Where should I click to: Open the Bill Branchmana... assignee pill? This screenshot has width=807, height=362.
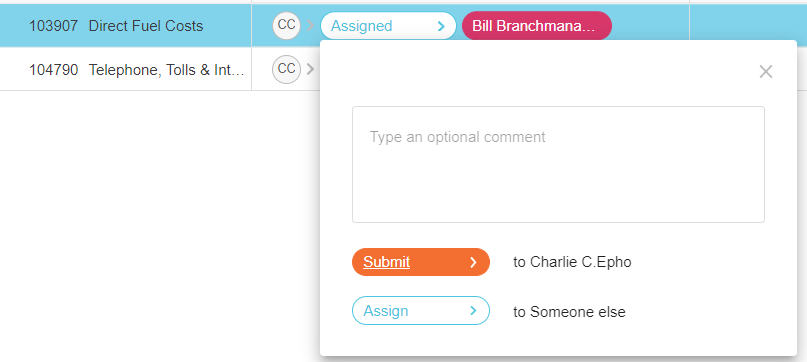pyautogui.click(x=537, y=26)
